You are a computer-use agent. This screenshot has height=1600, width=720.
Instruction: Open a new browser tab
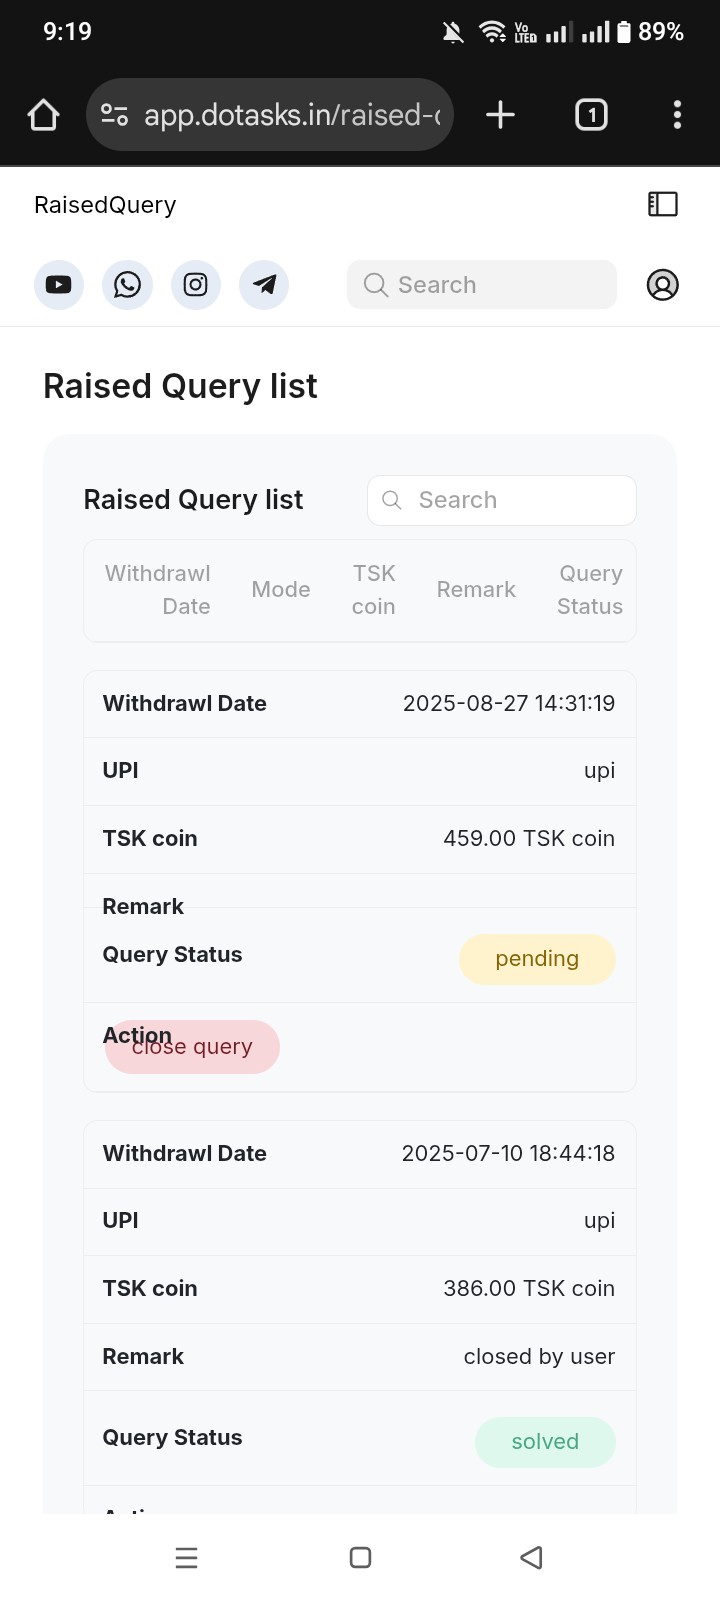pyautogui.click(x=500, y=115)
